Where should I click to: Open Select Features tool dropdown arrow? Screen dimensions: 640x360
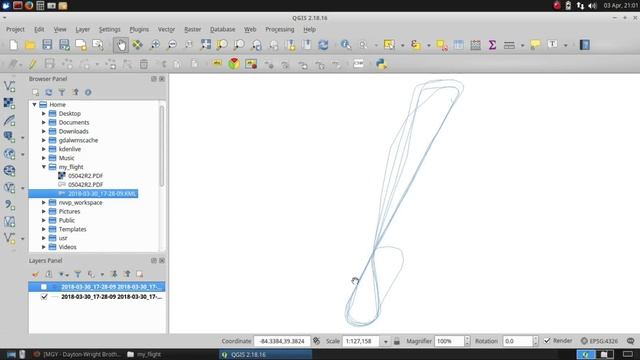point(402,45)
